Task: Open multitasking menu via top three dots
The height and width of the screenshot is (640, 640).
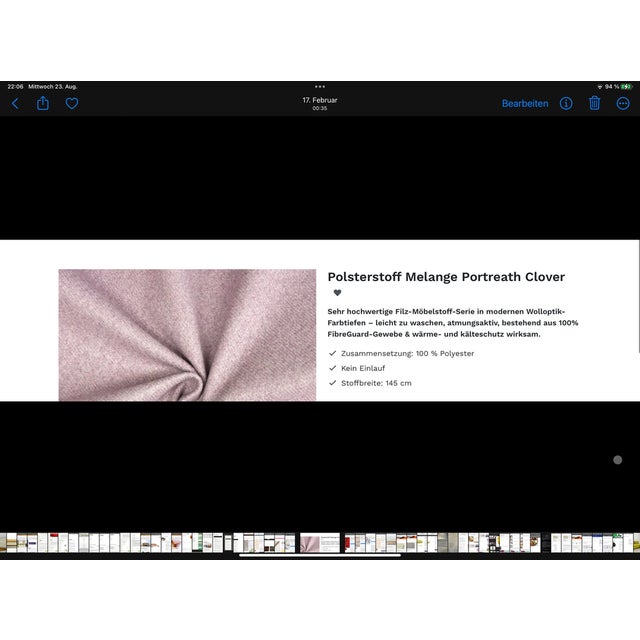Action: pos(320,87)
